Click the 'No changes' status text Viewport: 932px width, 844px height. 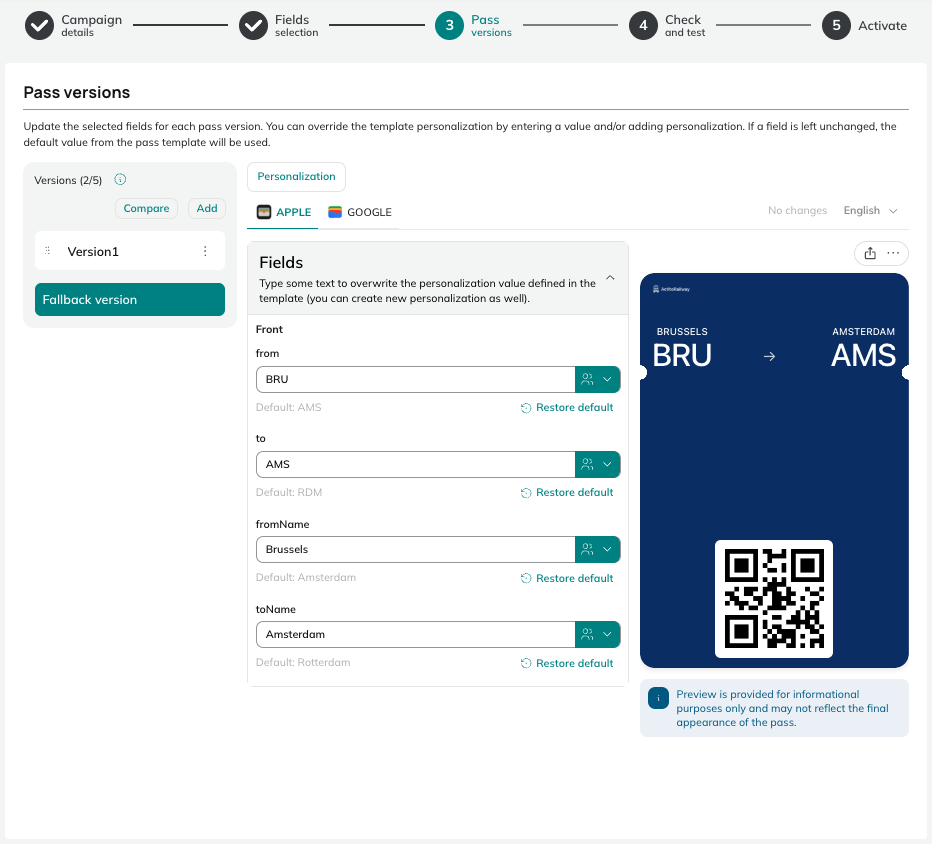(x=797, y=210)
